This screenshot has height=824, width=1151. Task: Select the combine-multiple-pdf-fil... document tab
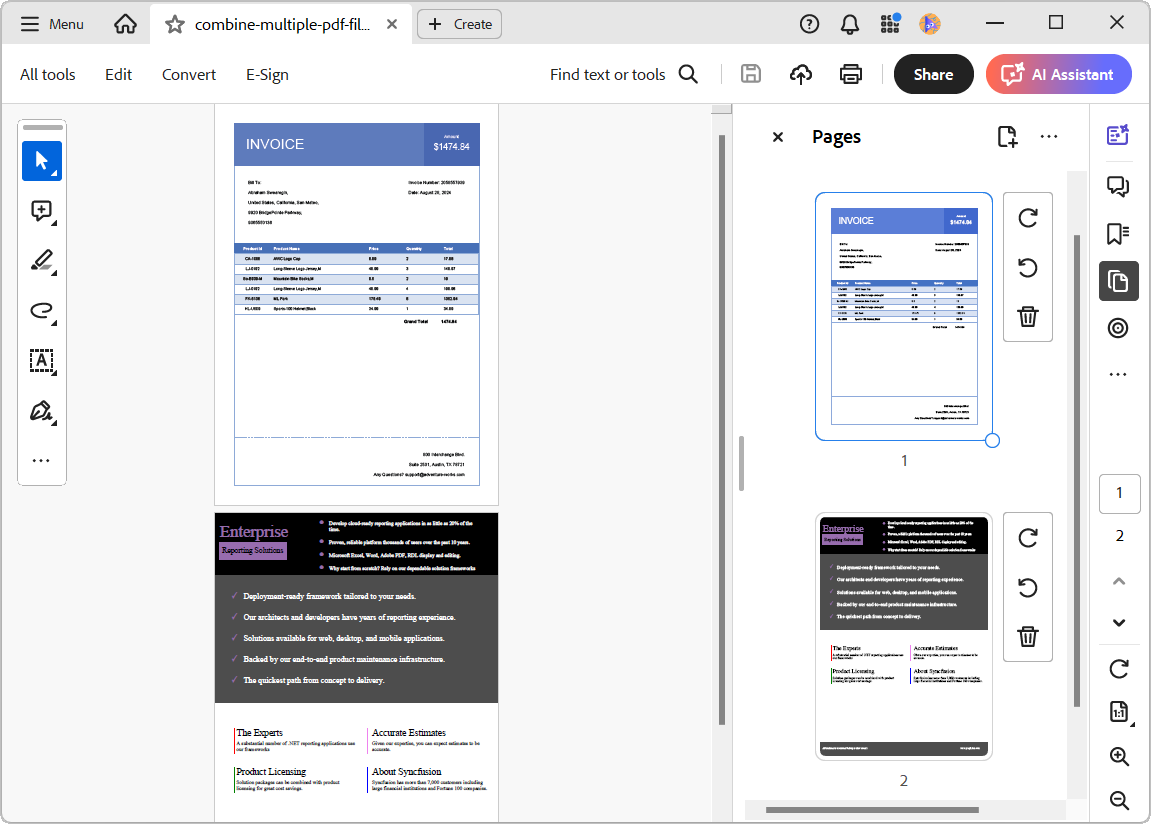pos(282,24)
